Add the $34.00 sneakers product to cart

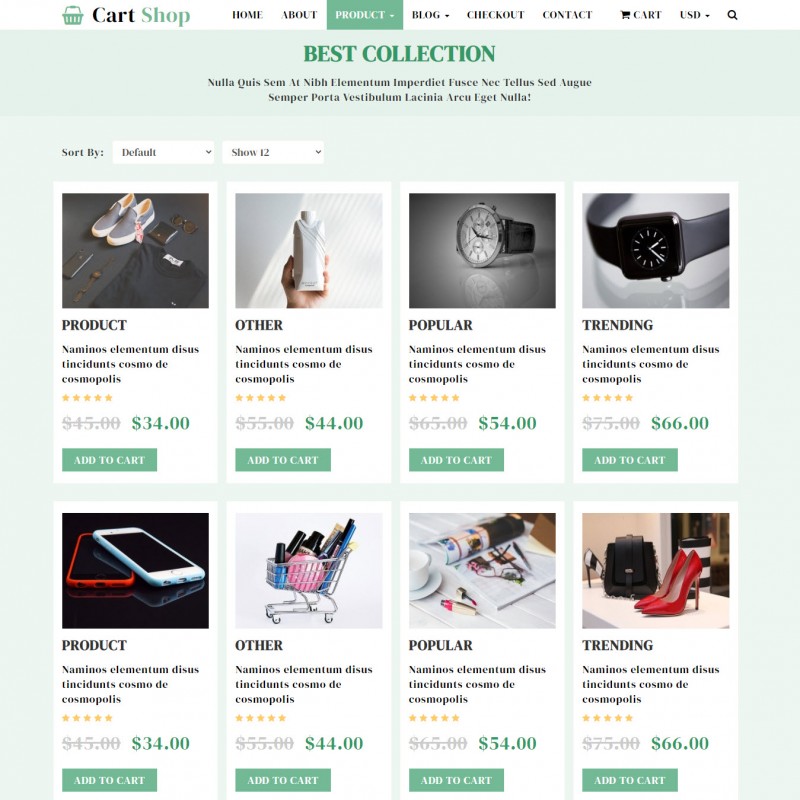click(x=109, y=460)
